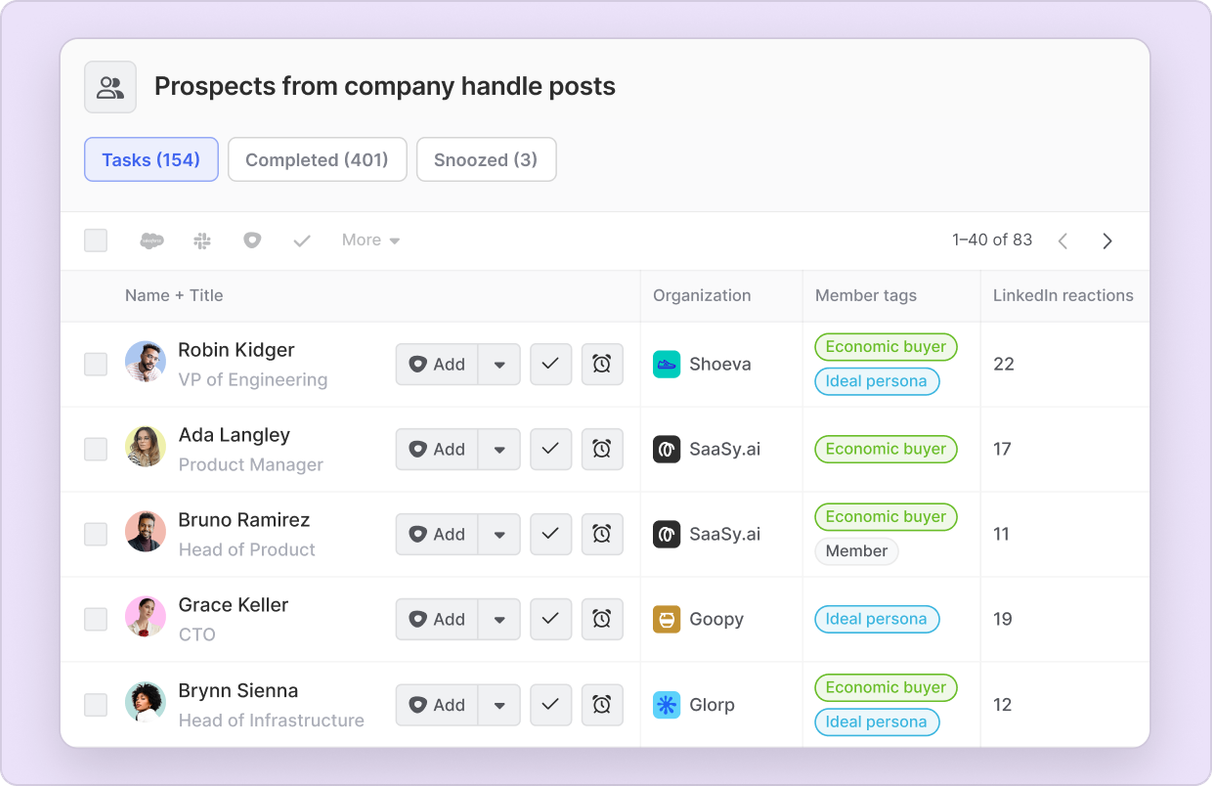Click the Slack icon in toolbar

(x=202, y=241)
